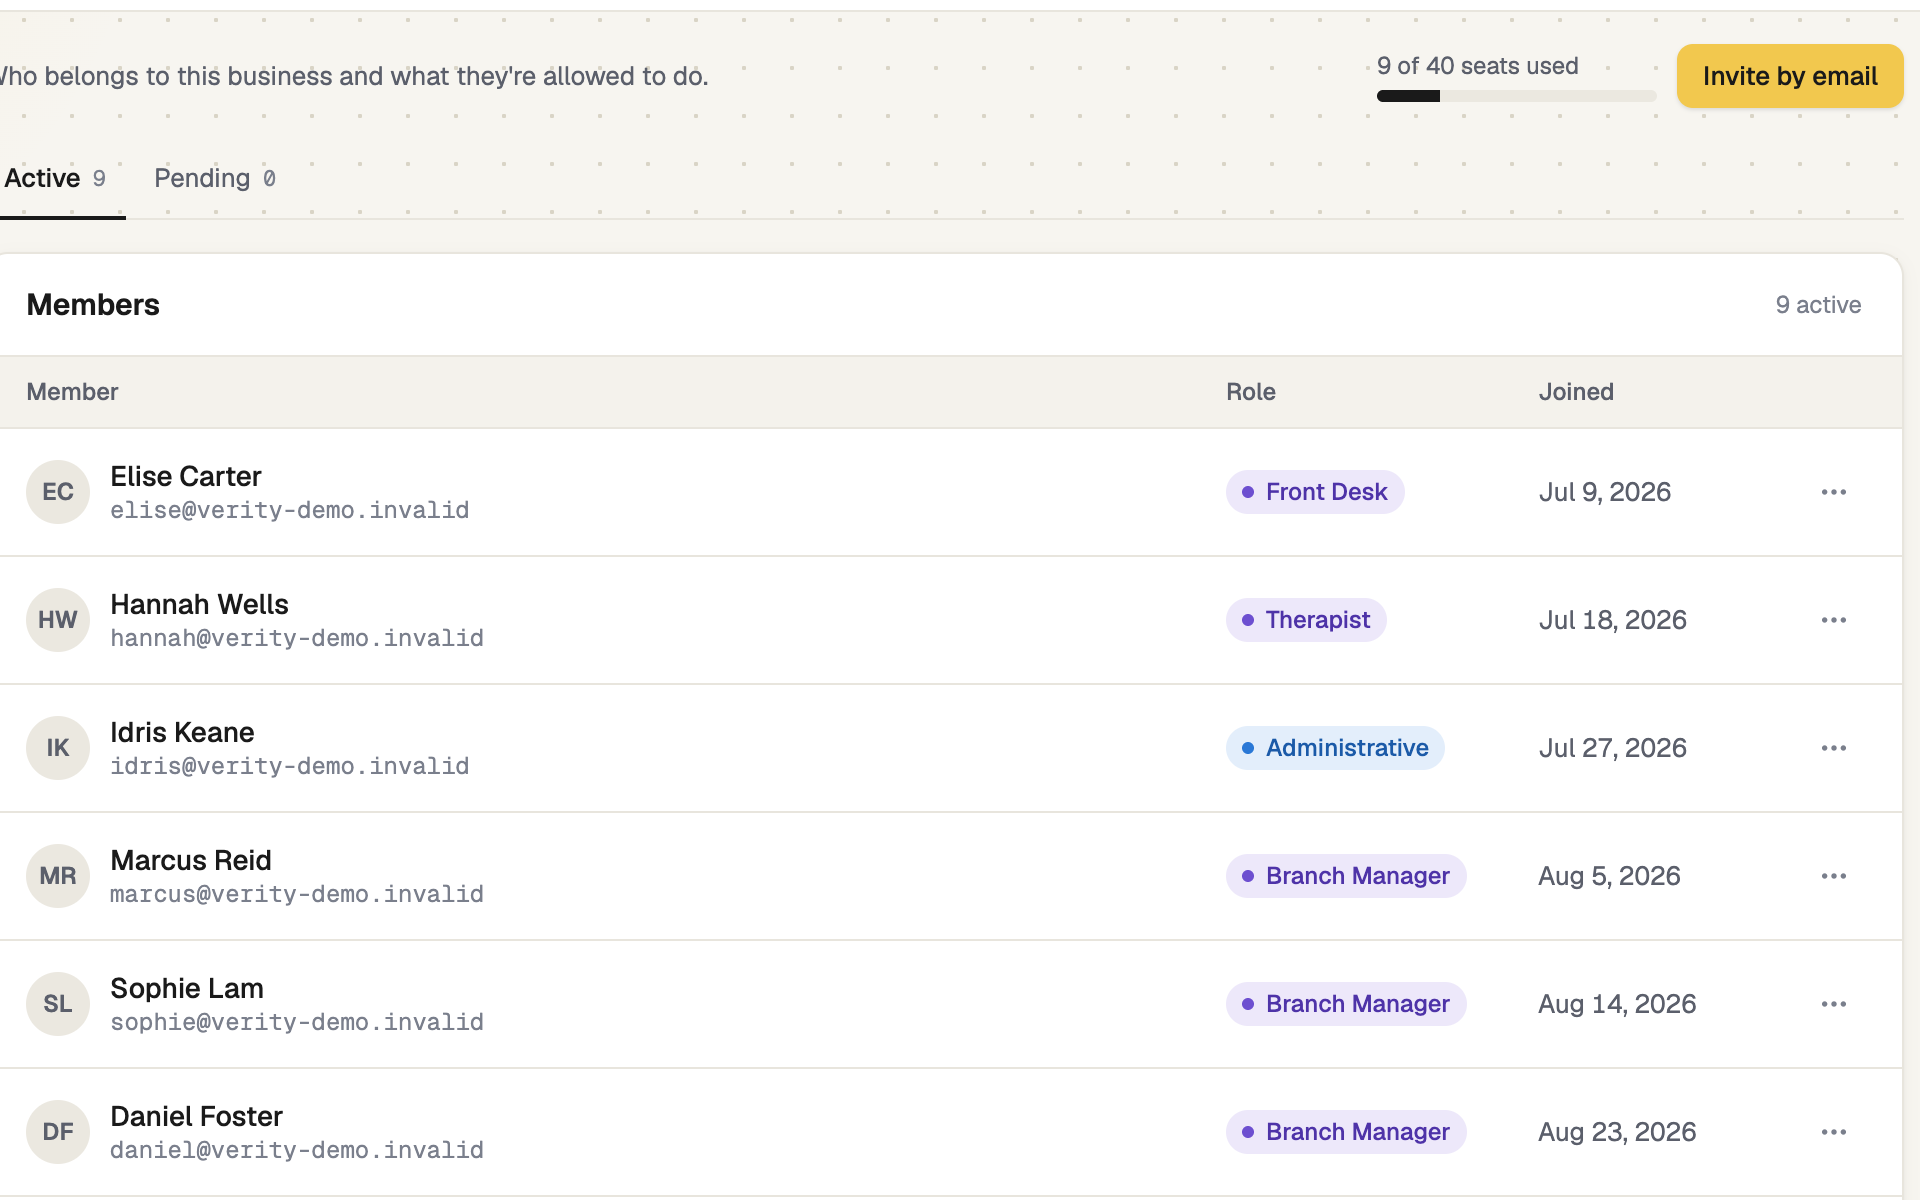Click the EC avatar for Elise Carter
The width and height of the screenshot is (1920, 1200).
coord(58,492)
